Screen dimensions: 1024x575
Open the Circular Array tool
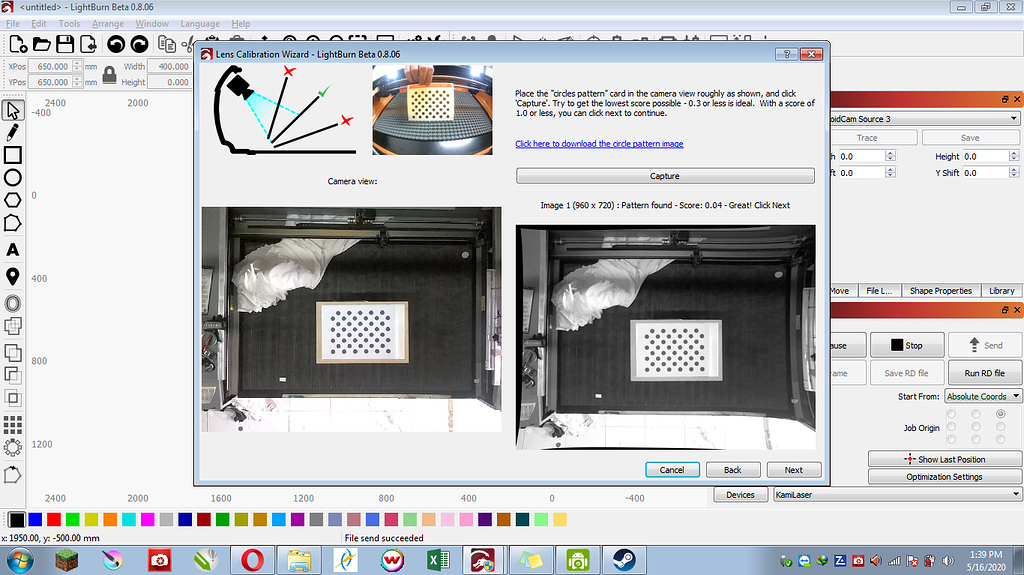tap(12, 448)
